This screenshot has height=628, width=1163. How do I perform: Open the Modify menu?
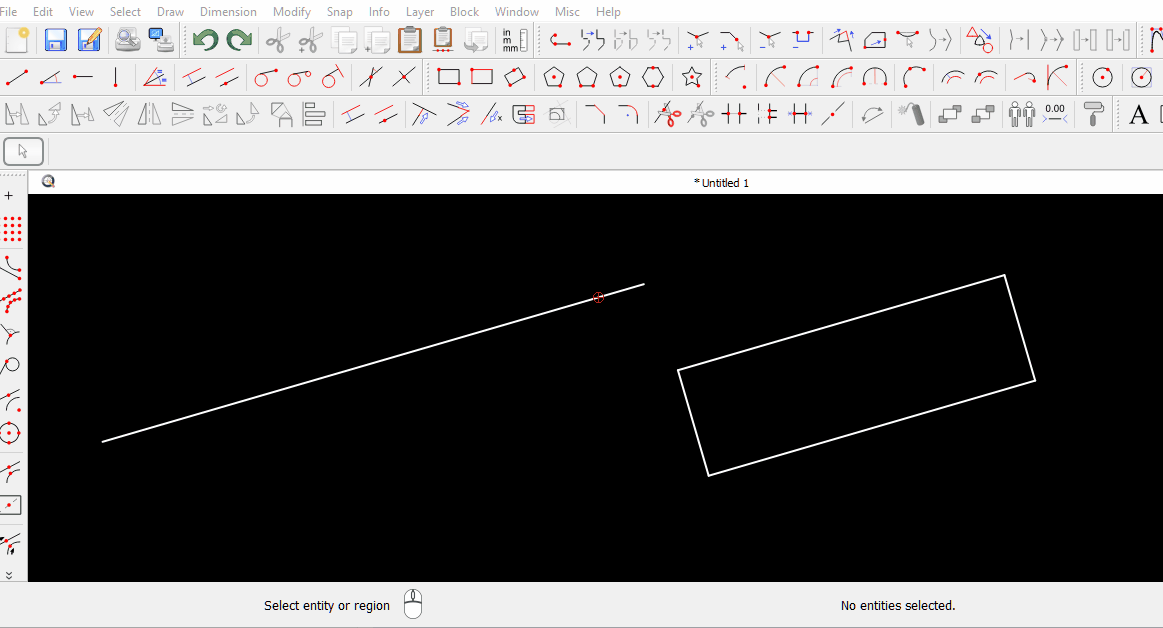(291, 12)
